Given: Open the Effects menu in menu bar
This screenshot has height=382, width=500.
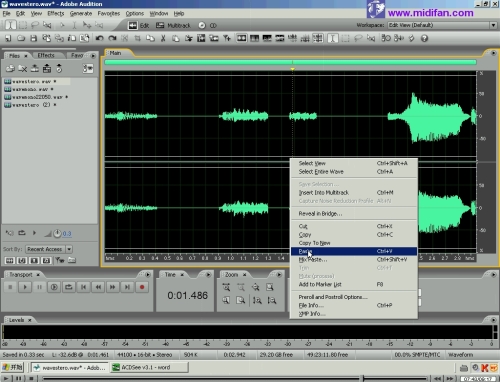Looking at the screenshot, I should pos(56,13).
